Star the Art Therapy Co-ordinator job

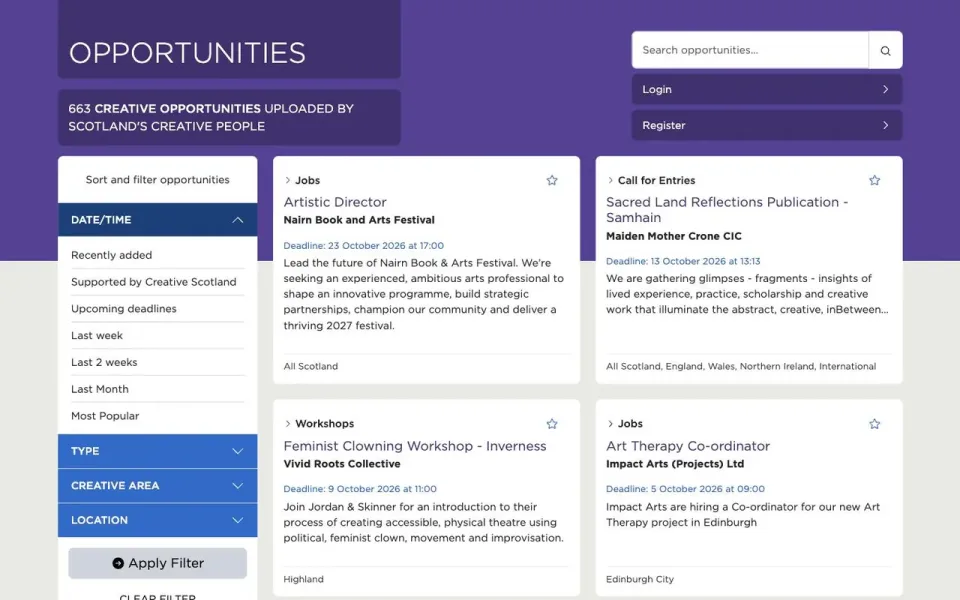[x=874, y=424]
